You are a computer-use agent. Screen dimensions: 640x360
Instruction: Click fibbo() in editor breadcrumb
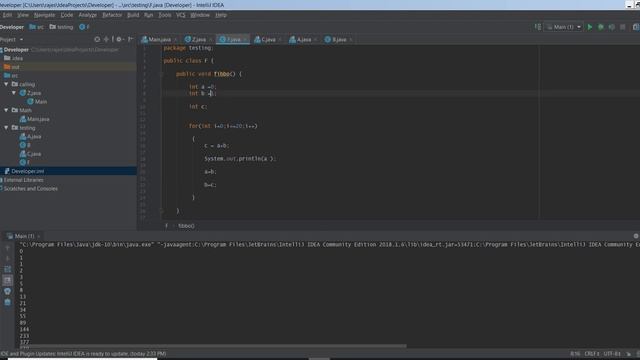pyautogui.click(x=186, y=226)
